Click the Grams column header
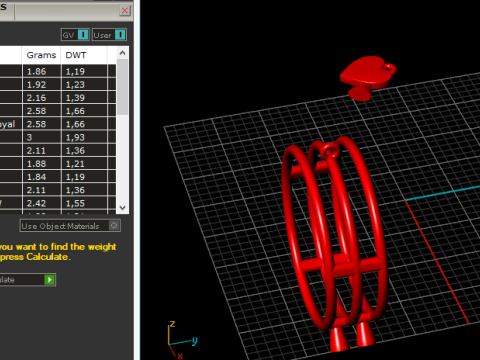Screen dimensions: 480x360 click(41, 55)
